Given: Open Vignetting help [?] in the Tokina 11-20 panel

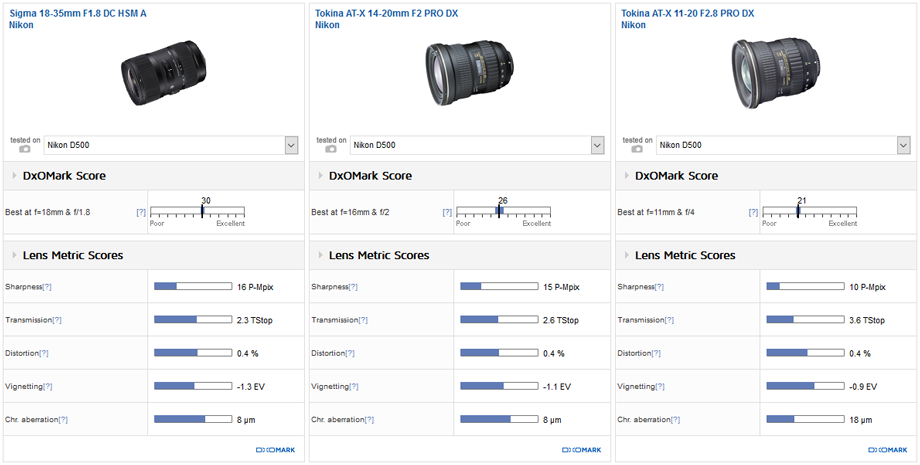Looking at the screenshot, I should pyautogui.click(x=660, y=386).
